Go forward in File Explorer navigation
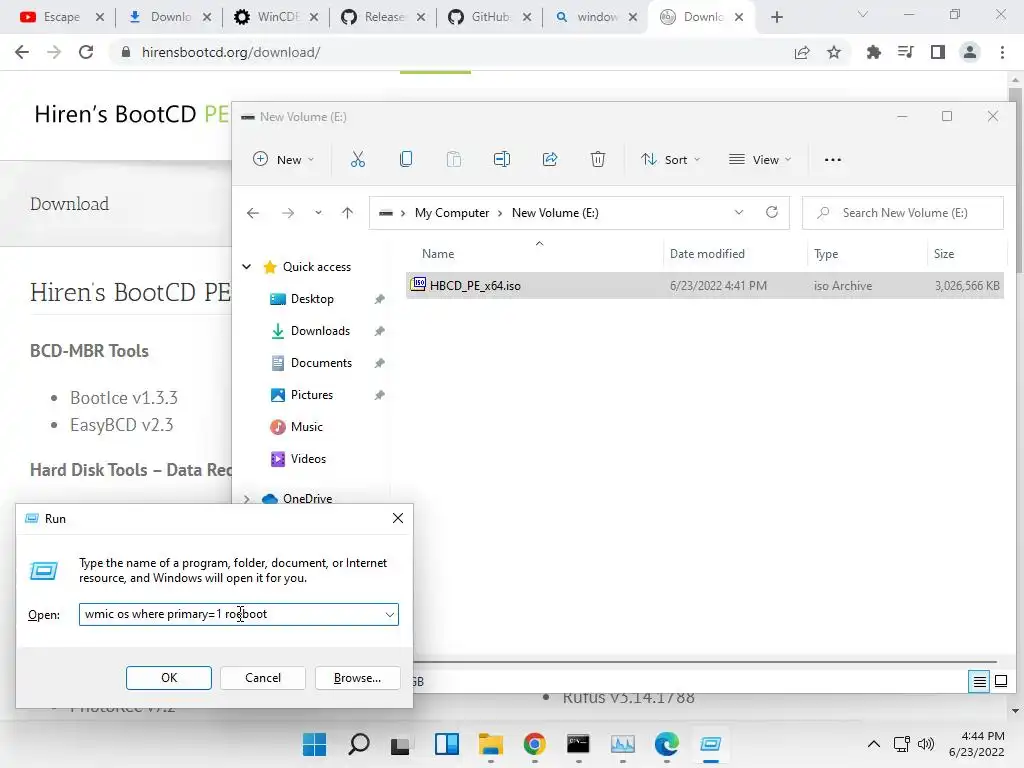 click(x=287, y=213)
